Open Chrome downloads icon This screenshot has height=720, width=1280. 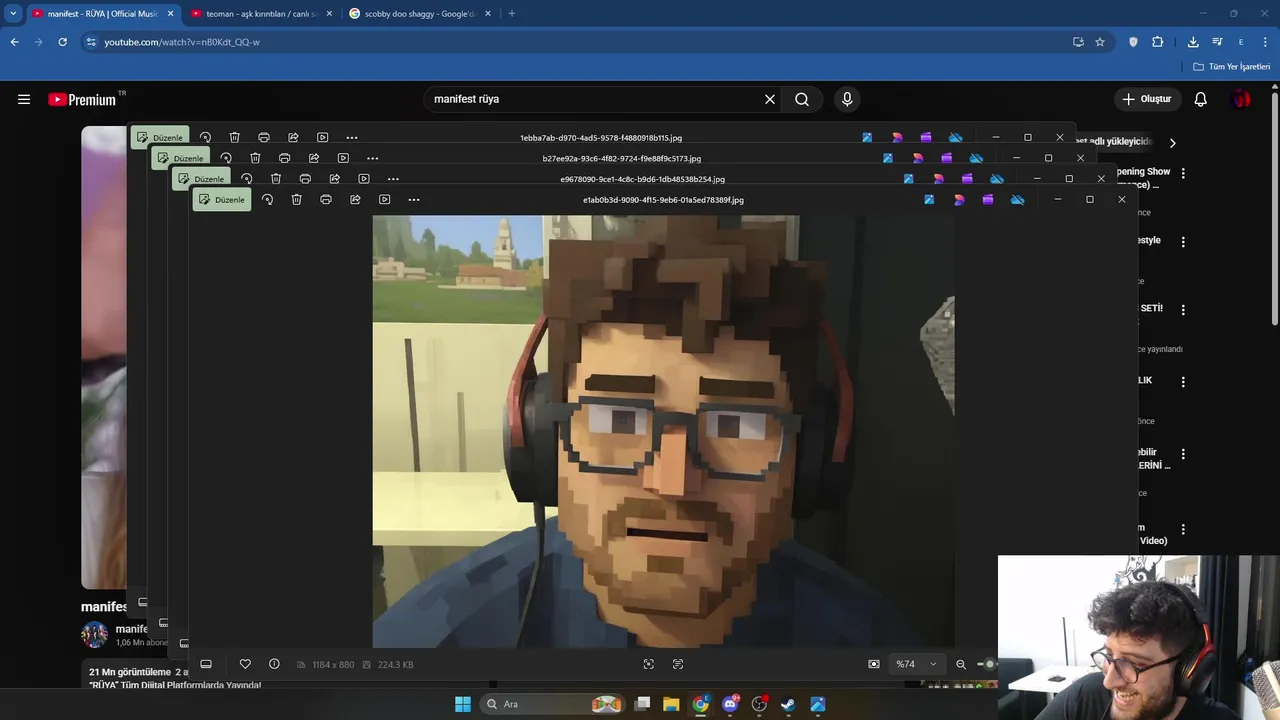pyautogui.click(x=1193, y=42)
